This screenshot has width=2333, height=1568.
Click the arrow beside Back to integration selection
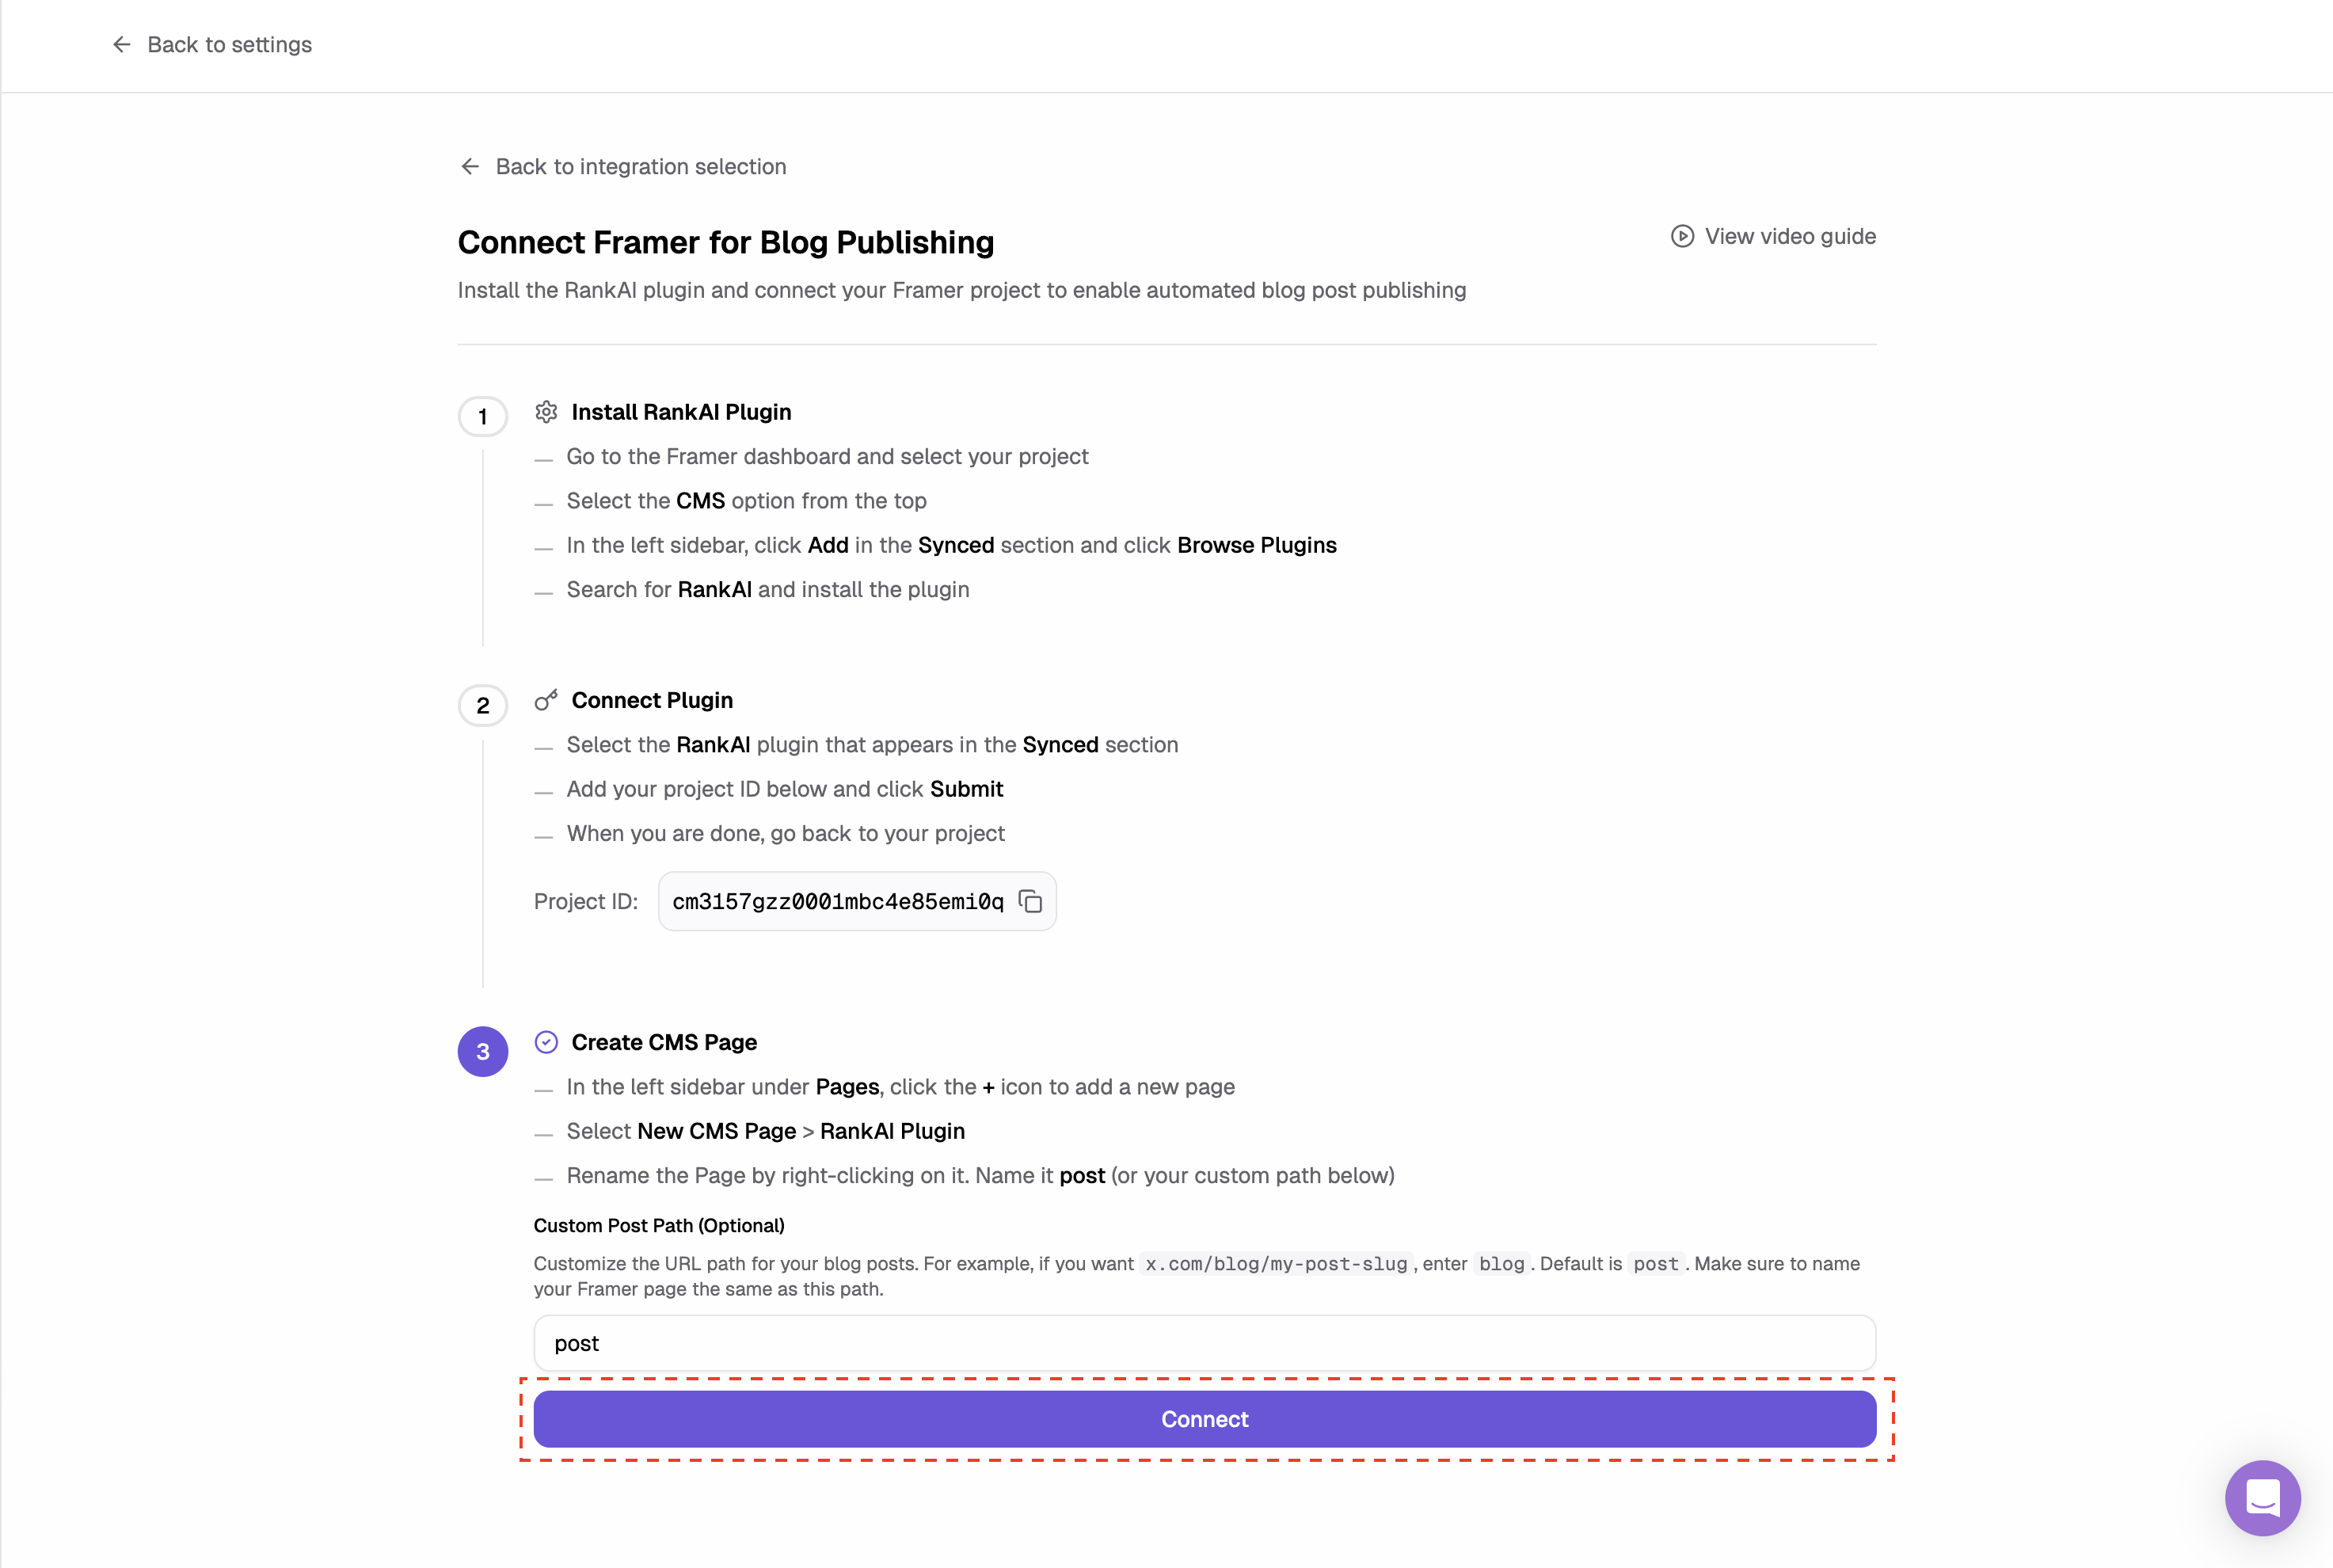click(471, 166)
